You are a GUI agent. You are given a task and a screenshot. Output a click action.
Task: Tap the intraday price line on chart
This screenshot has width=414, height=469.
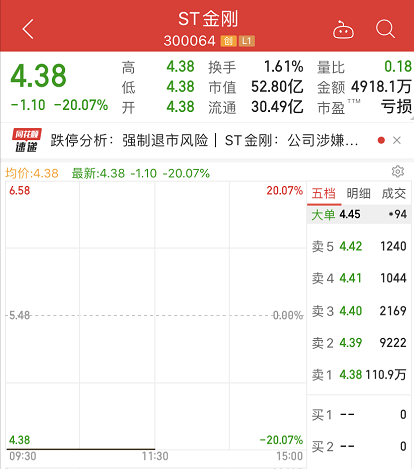tap(81, 449)
